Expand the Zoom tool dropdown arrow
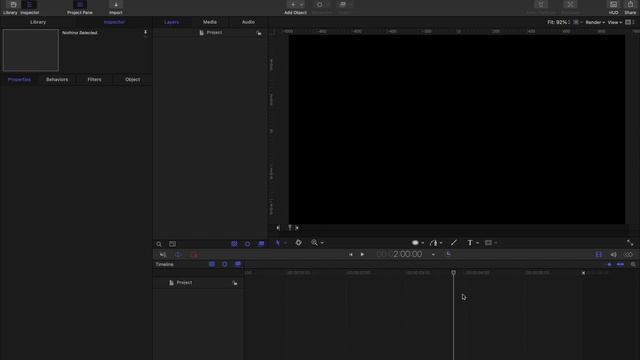The image size is (640, 360). (322, 243)
